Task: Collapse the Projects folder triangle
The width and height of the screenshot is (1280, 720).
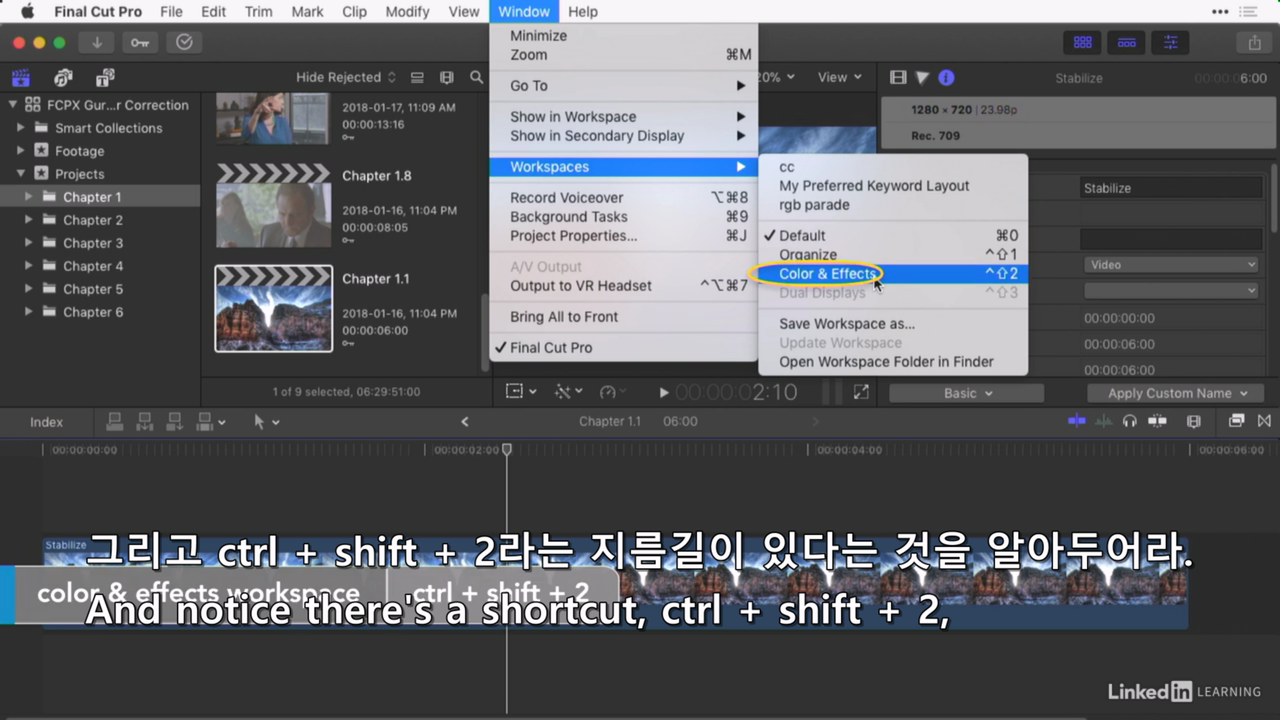Action: [x=21, y=174]
